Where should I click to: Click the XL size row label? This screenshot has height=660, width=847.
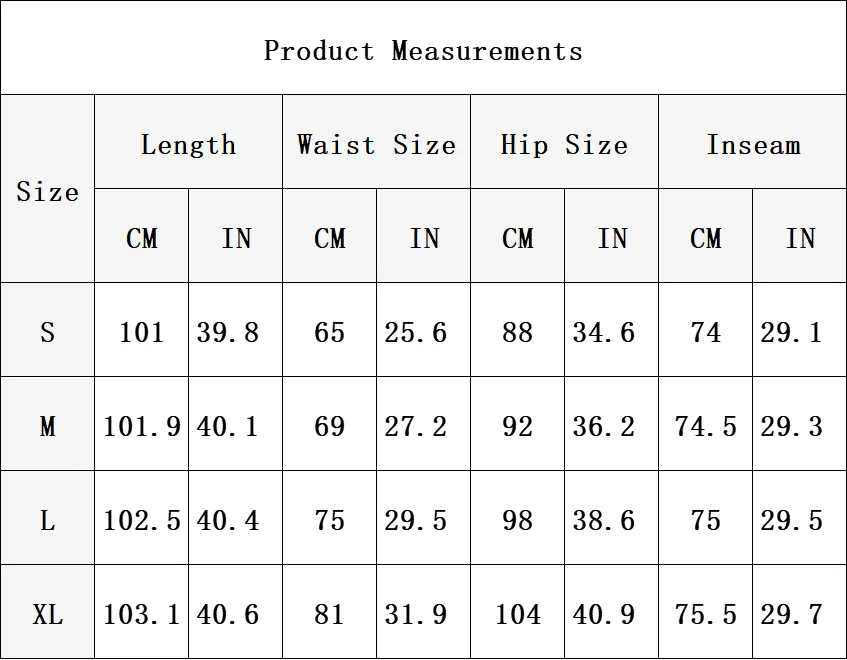[x=47, y=614]
